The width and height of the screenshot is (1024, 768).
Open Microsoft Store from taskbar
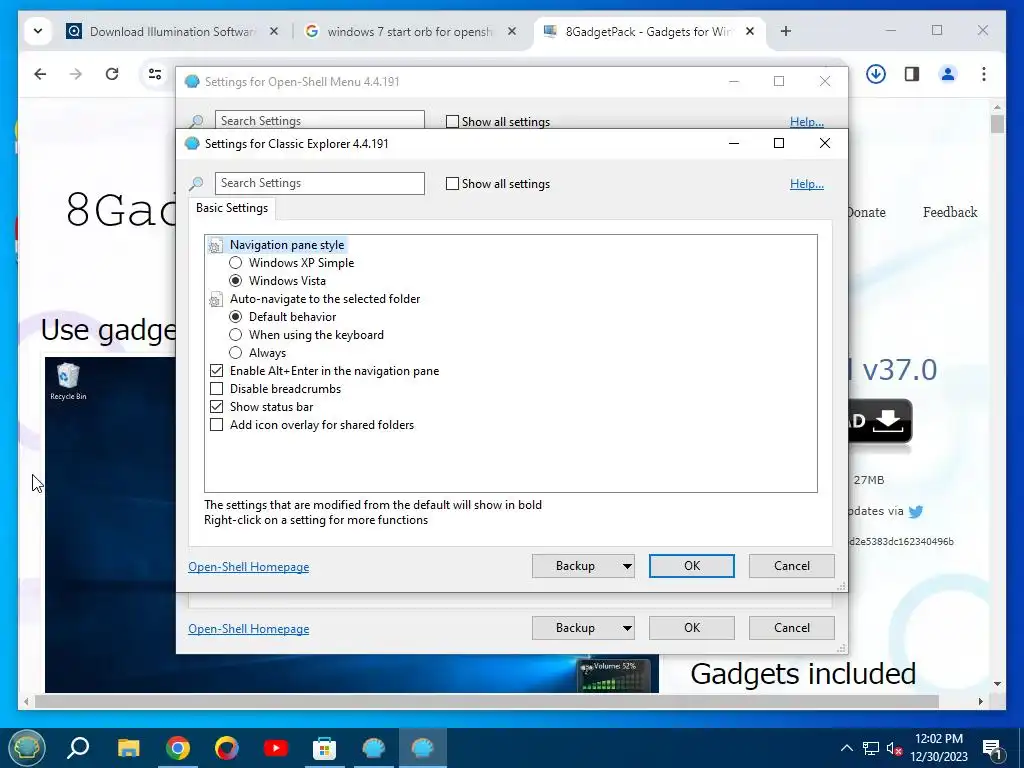(x=325, y=748)
